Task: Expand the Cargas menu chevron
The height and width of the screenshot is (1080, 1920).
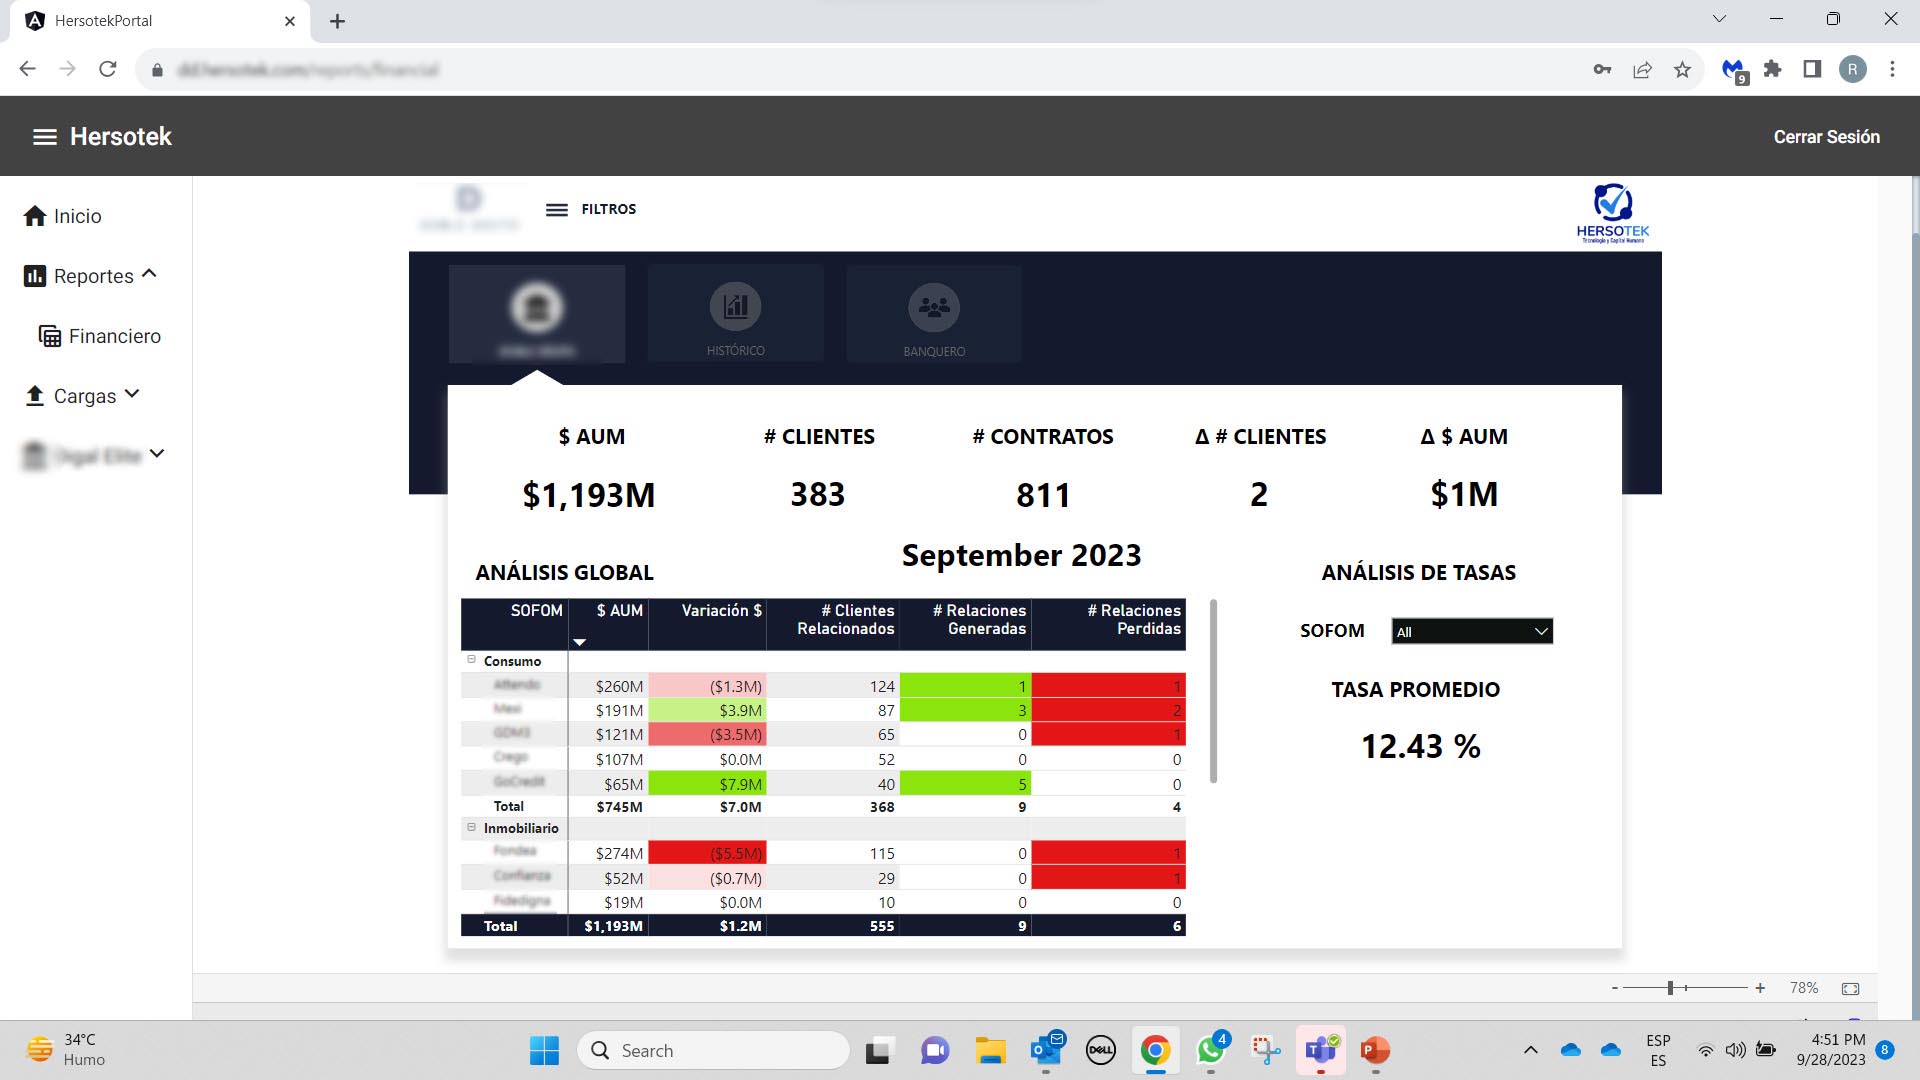Action: (x=132, y=394)
